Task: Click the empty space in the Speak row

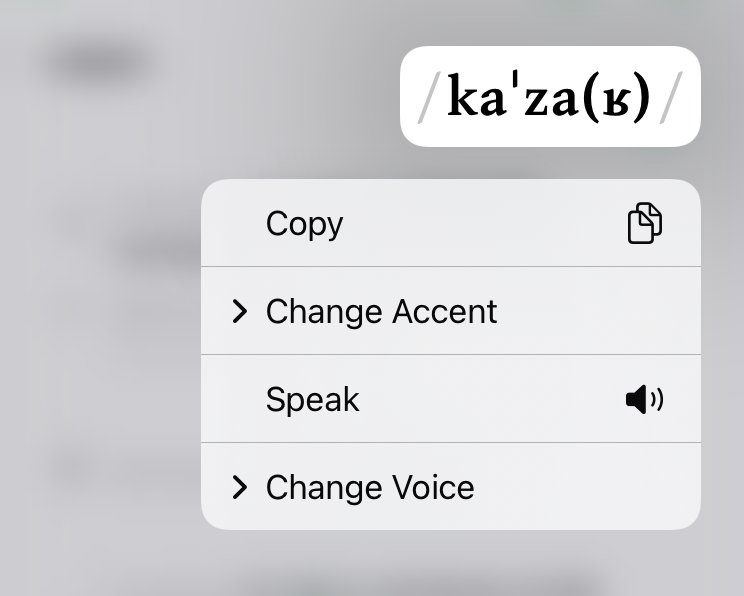Action: click(491, 399)
